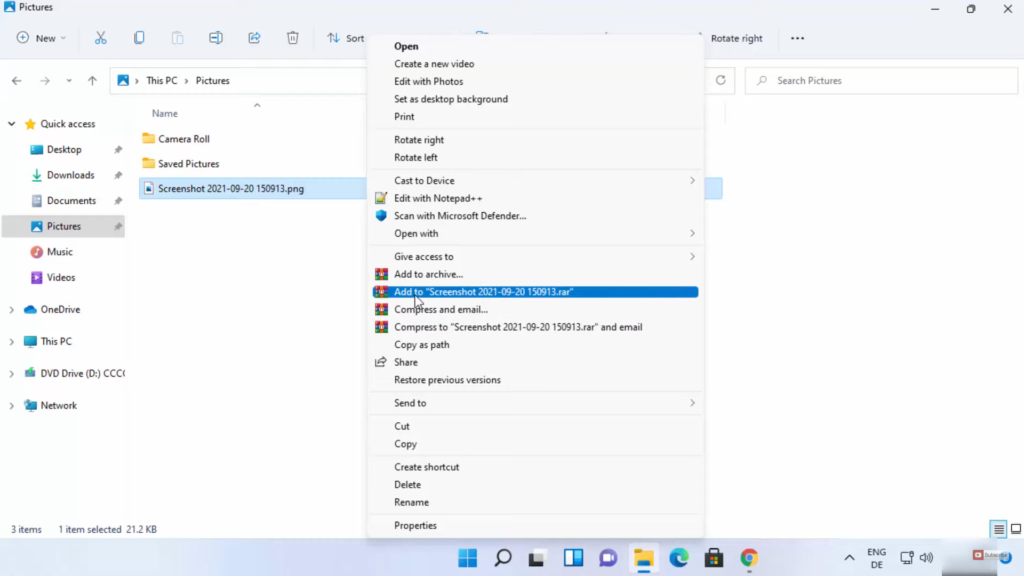This screenshot has height=576, width=1024.
Task: Click the Share icon in toolbar
Action: click(x=254, y=38)
